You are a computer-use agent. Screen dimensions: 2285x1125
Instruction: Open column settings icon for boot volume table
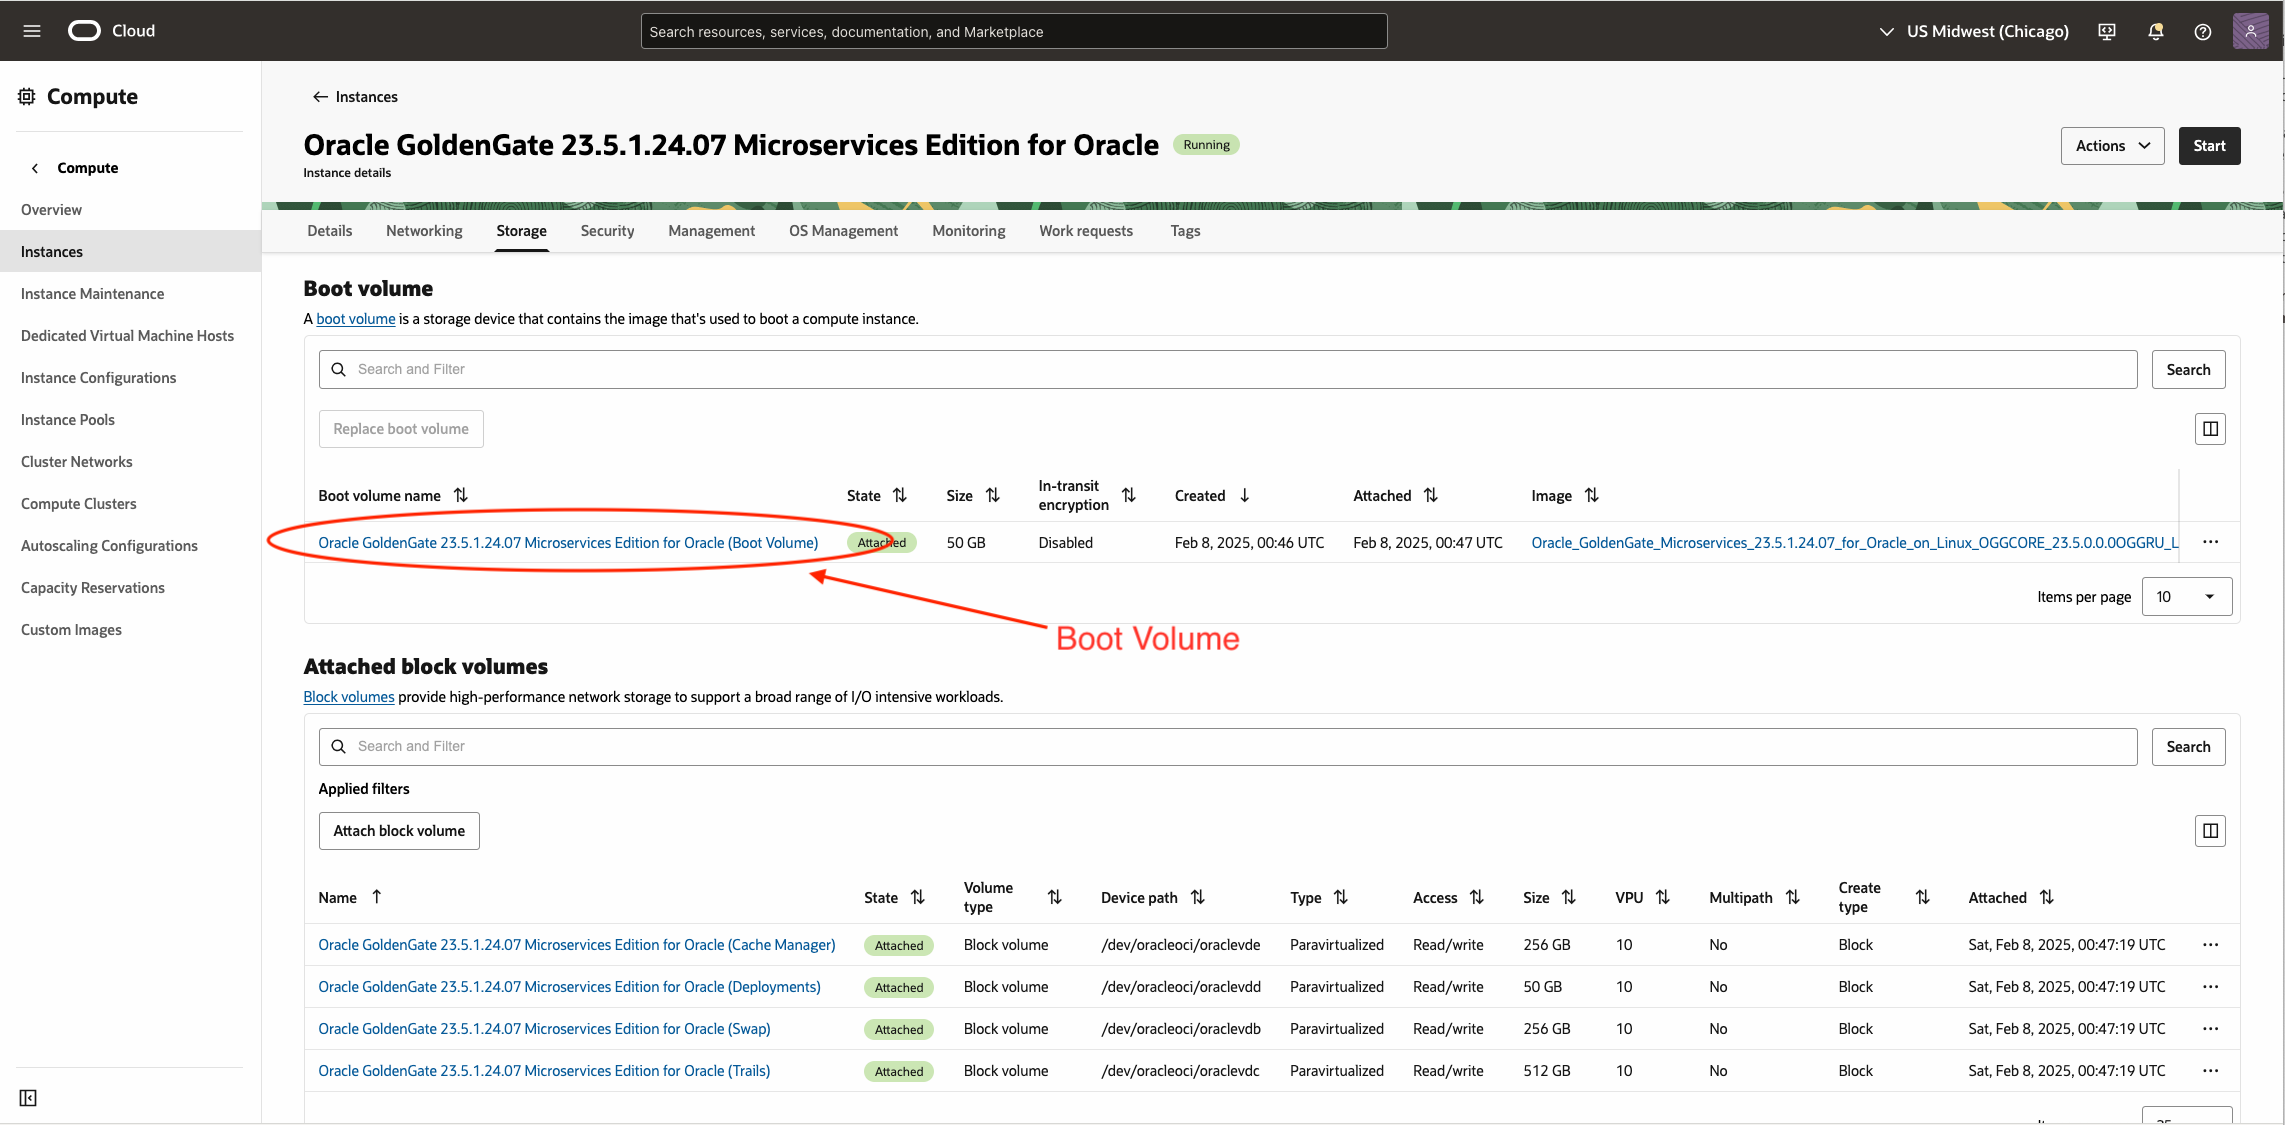(2210, 429)
